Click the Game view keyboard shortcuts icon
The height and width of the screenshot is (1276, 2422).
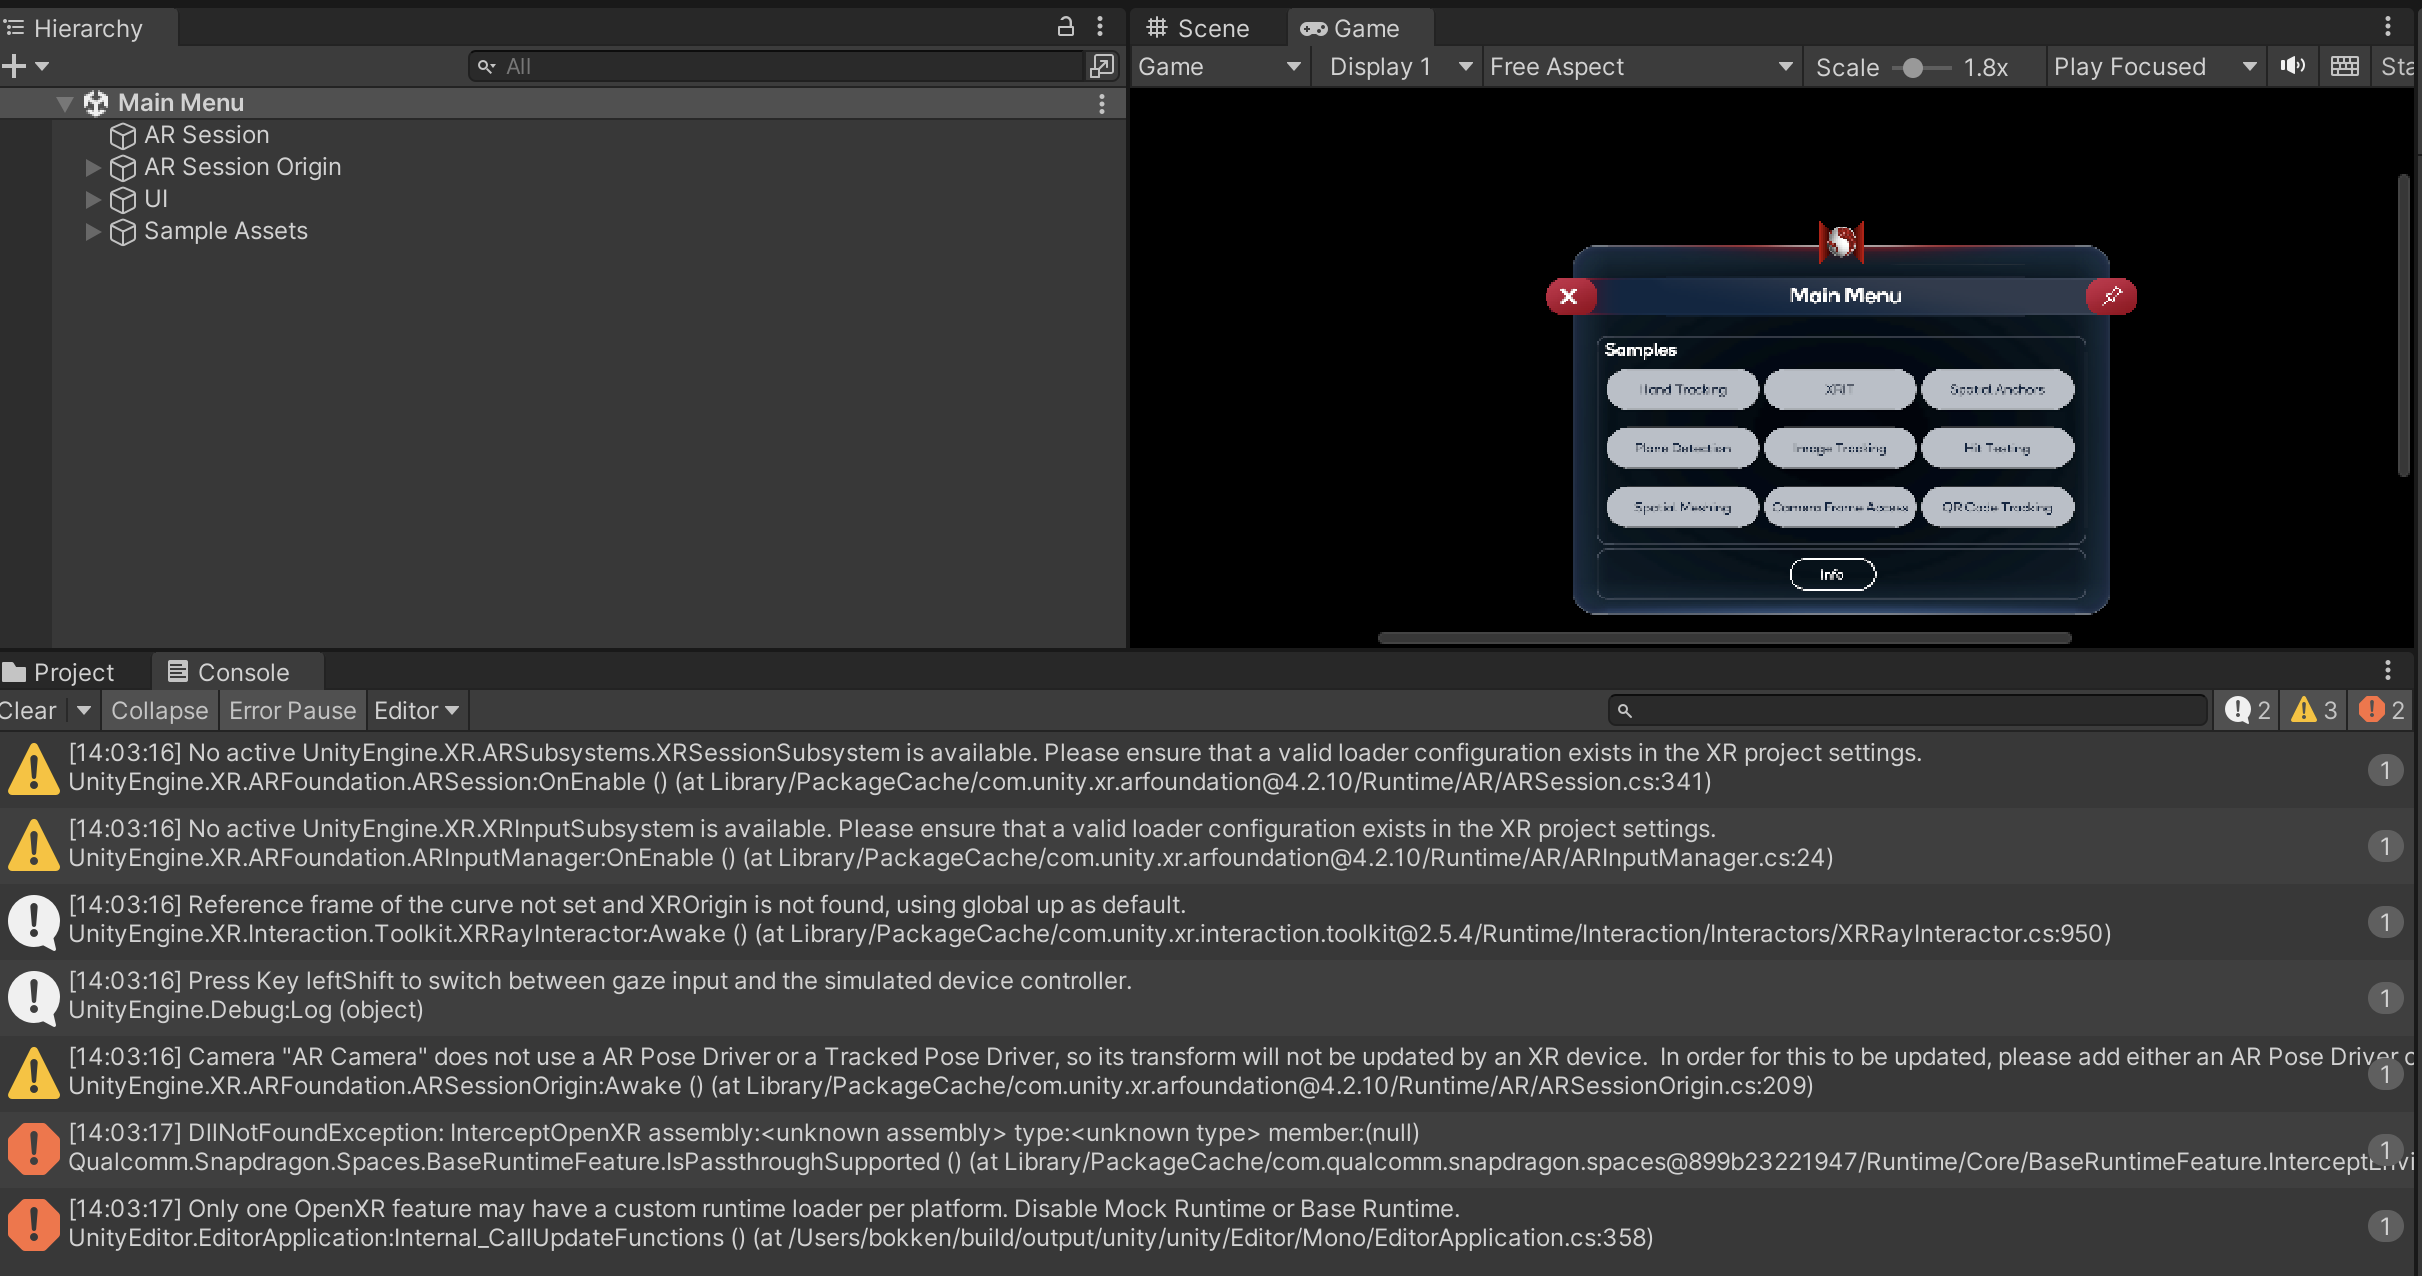tap(2344, 66)
